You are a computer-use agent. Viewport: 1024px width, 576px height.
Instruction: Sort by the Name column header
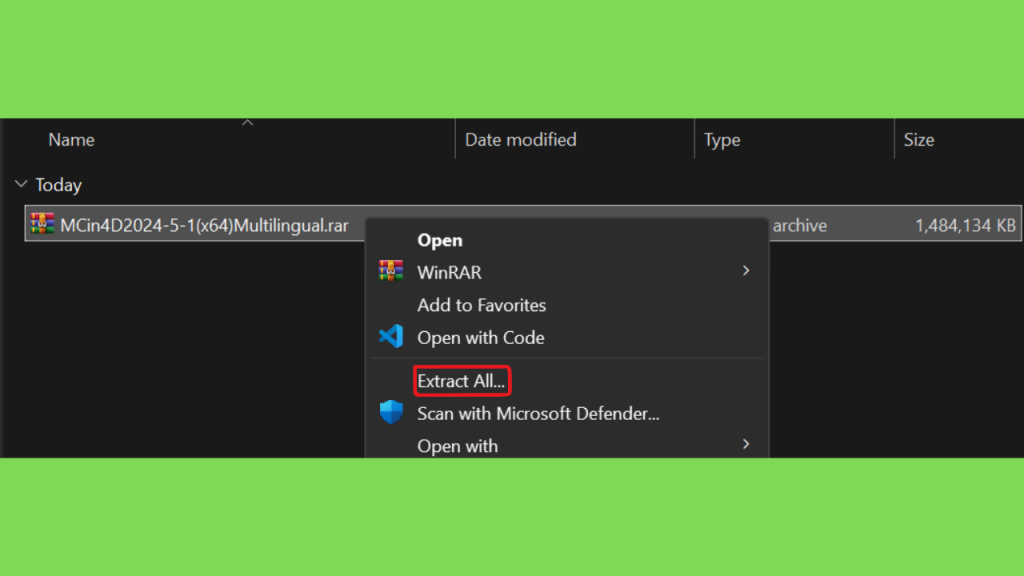(x=71, y=140)
